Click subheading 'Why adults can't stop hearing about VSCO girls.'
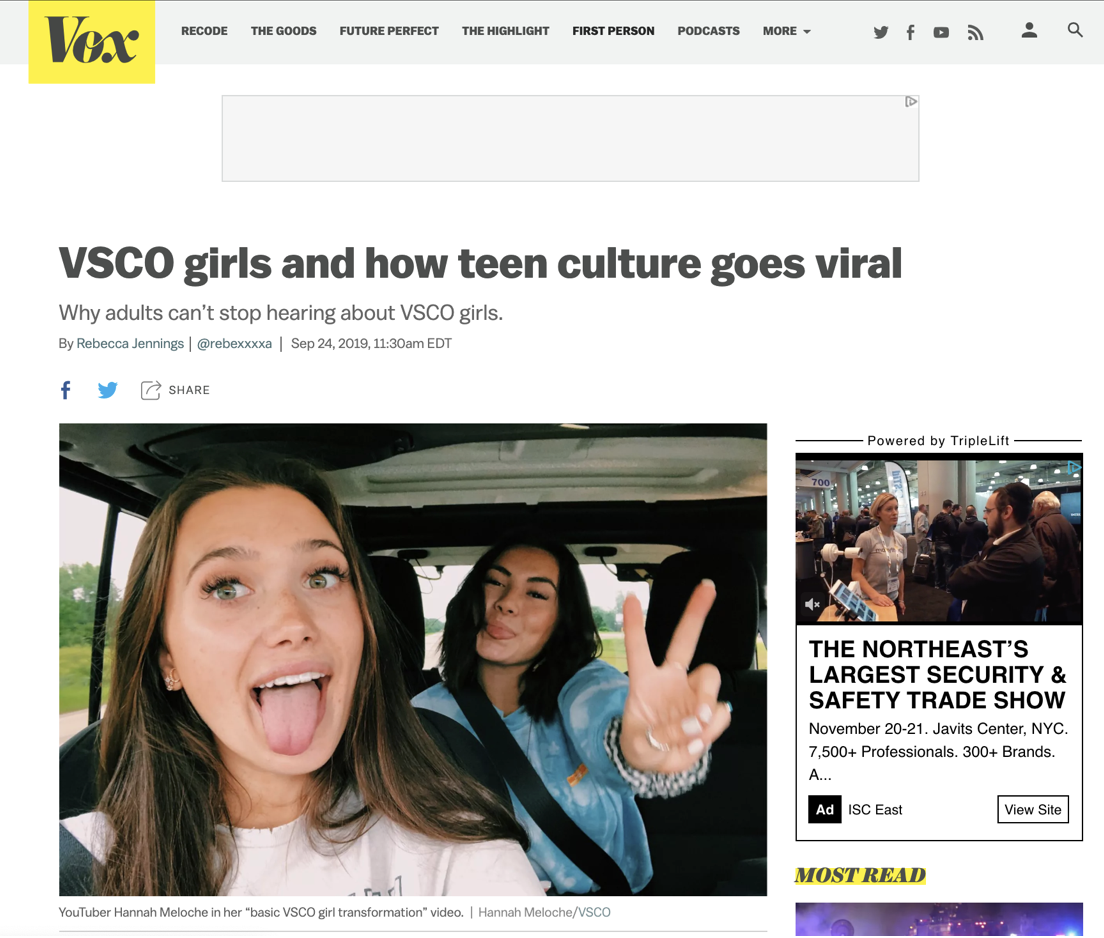 (x=280, y=313)
